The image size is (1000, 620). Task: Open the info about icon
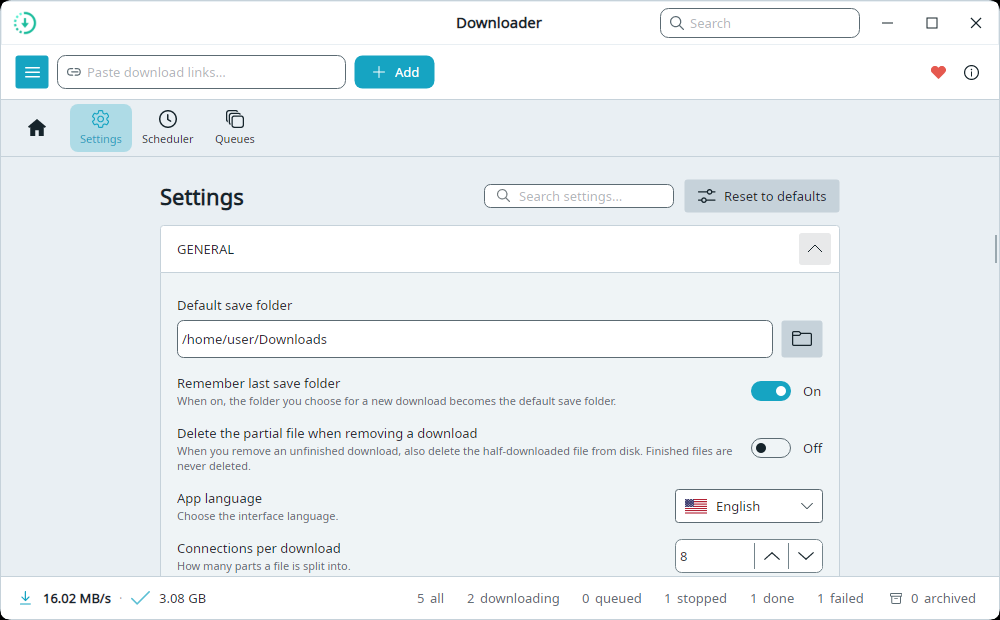pos(971,72)
